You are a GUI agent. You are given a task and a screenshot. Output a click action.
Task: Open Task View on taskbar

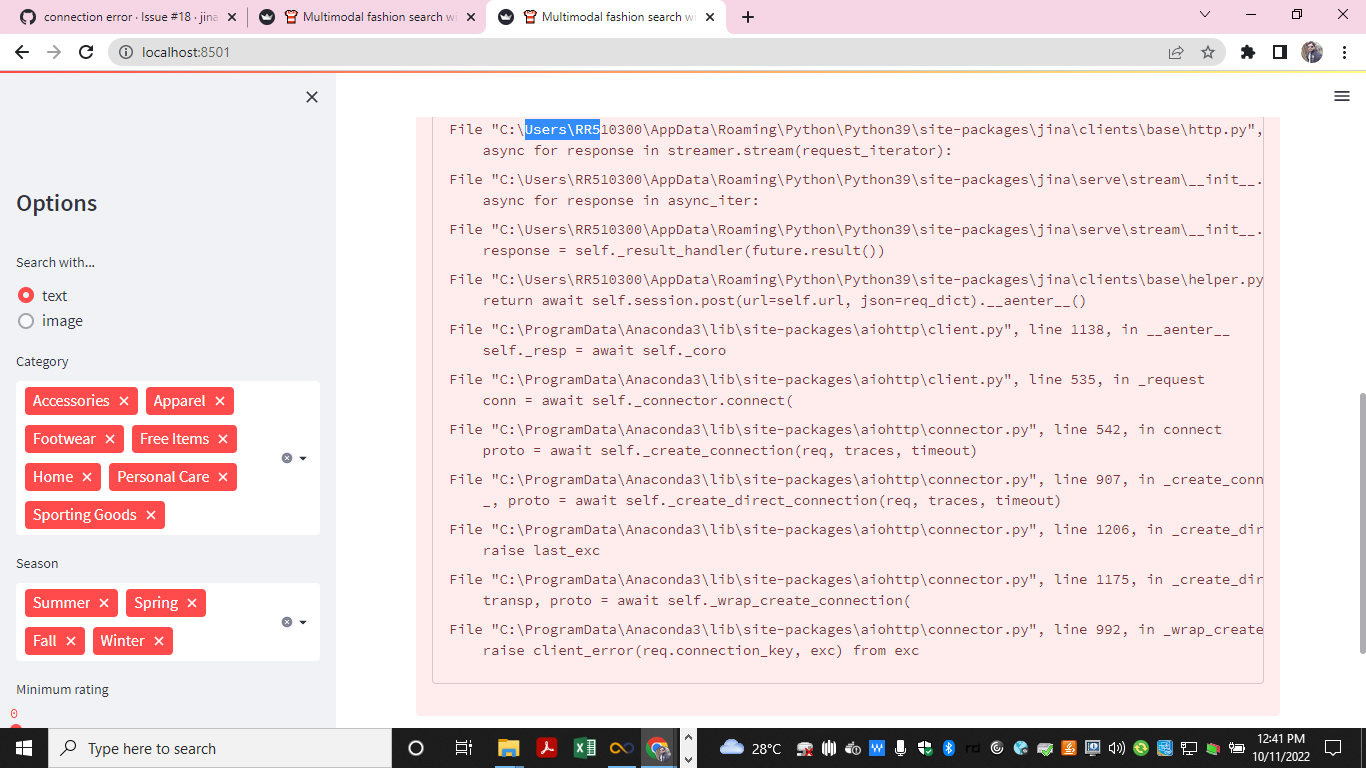pyautogui.click(x=463, y=748)
